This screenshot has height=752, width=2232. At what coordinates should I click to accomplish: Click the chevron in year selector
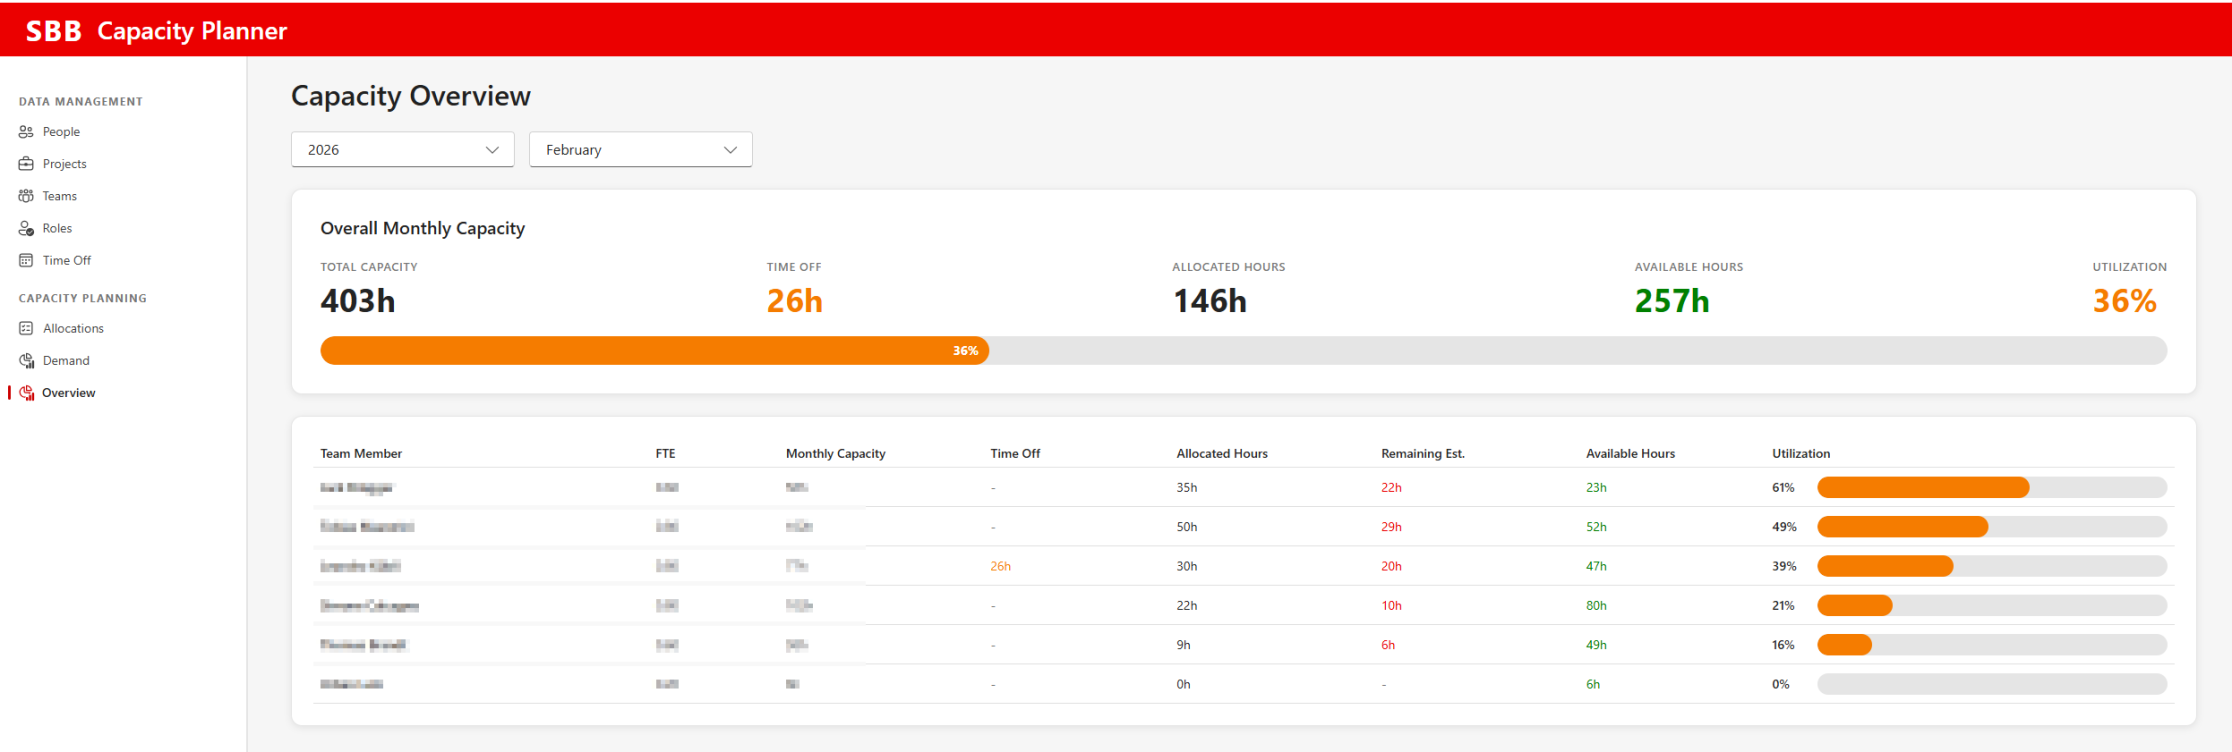(492, 150)
